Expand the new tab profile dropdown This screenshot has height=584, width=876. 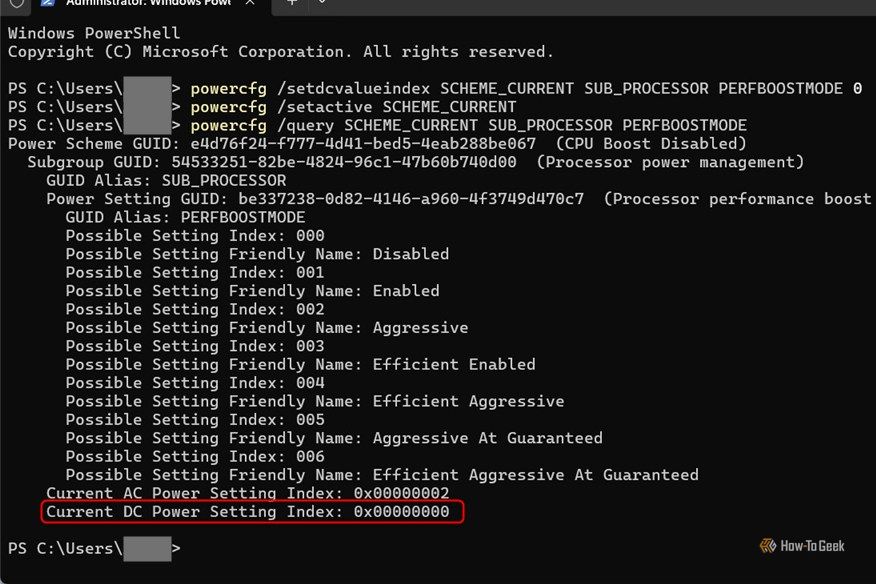point(322,3)
